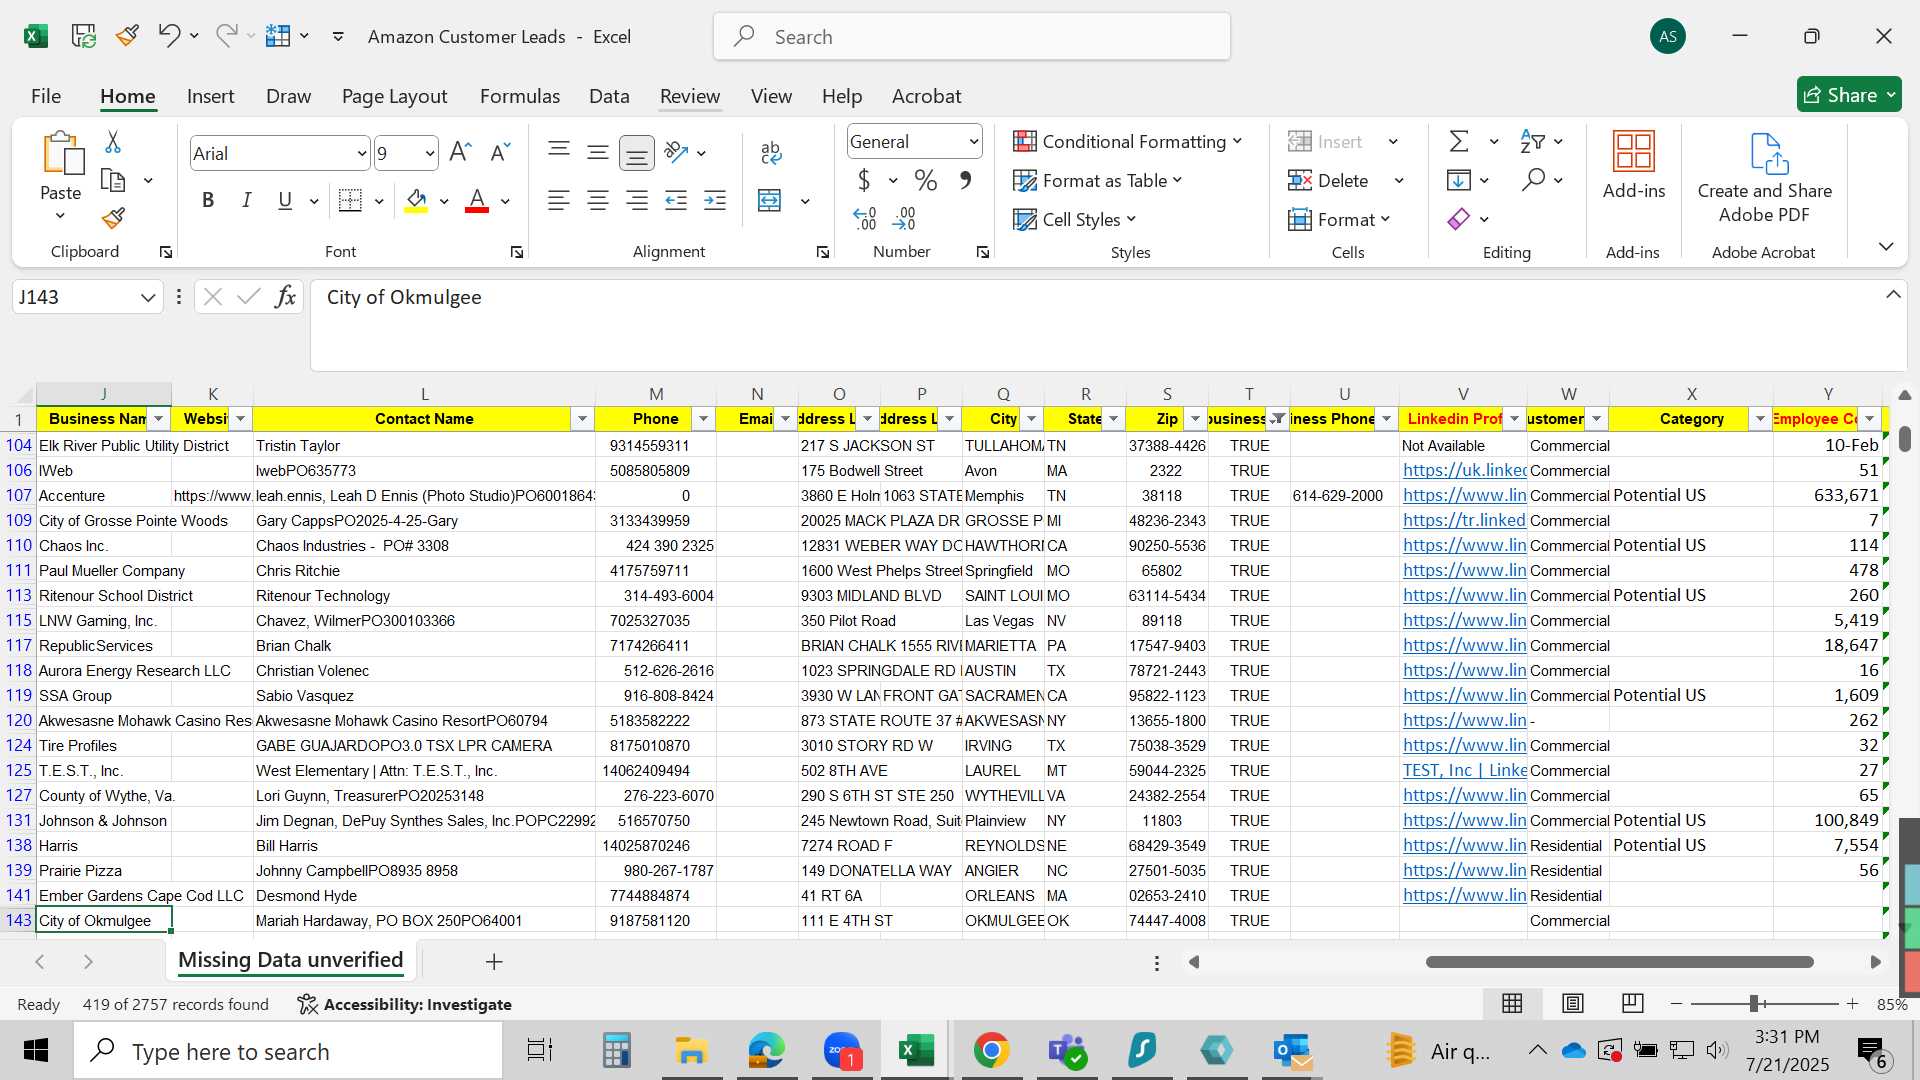Click AutoSum sigma icon
Viewport: 1920px width, 1080px height.
pos(1459,142)
